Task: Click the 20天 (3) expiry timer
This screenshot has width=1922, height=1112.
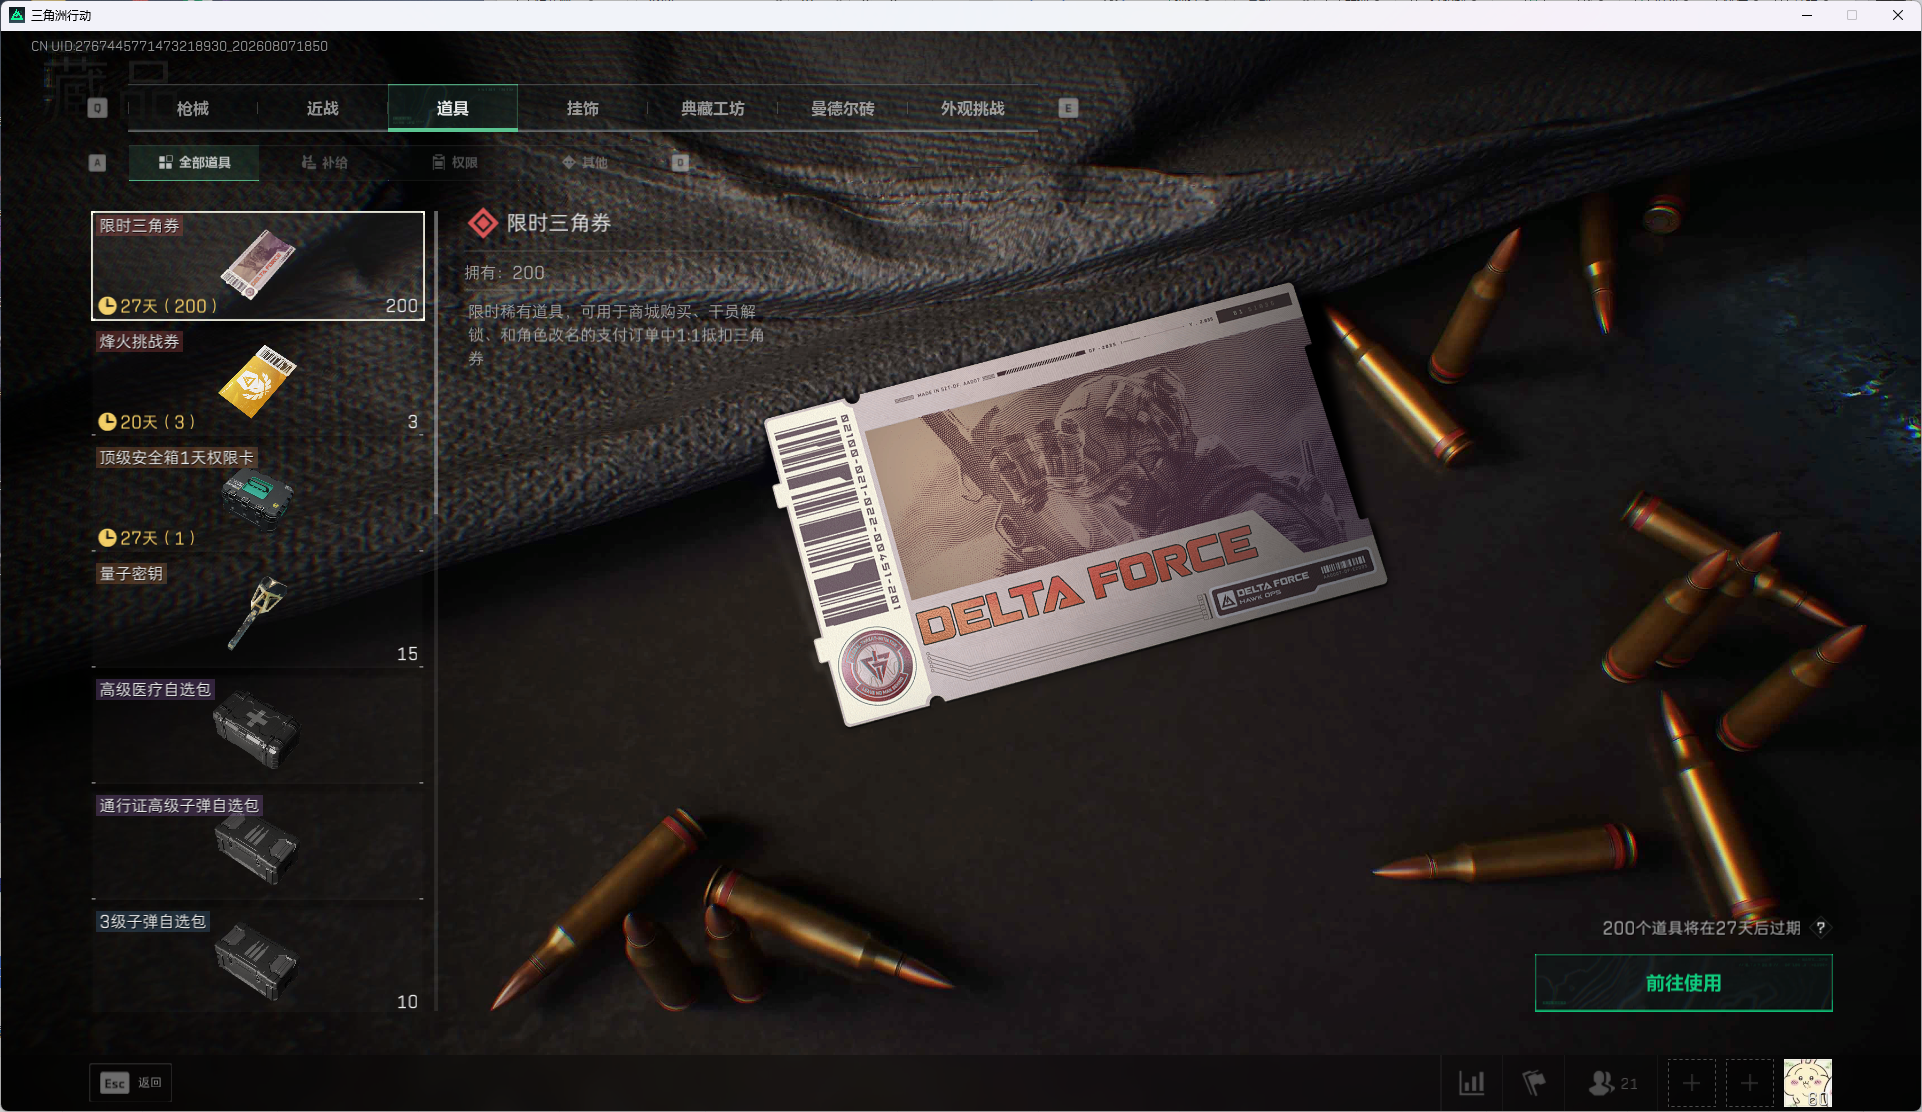Action: (147, 422)
